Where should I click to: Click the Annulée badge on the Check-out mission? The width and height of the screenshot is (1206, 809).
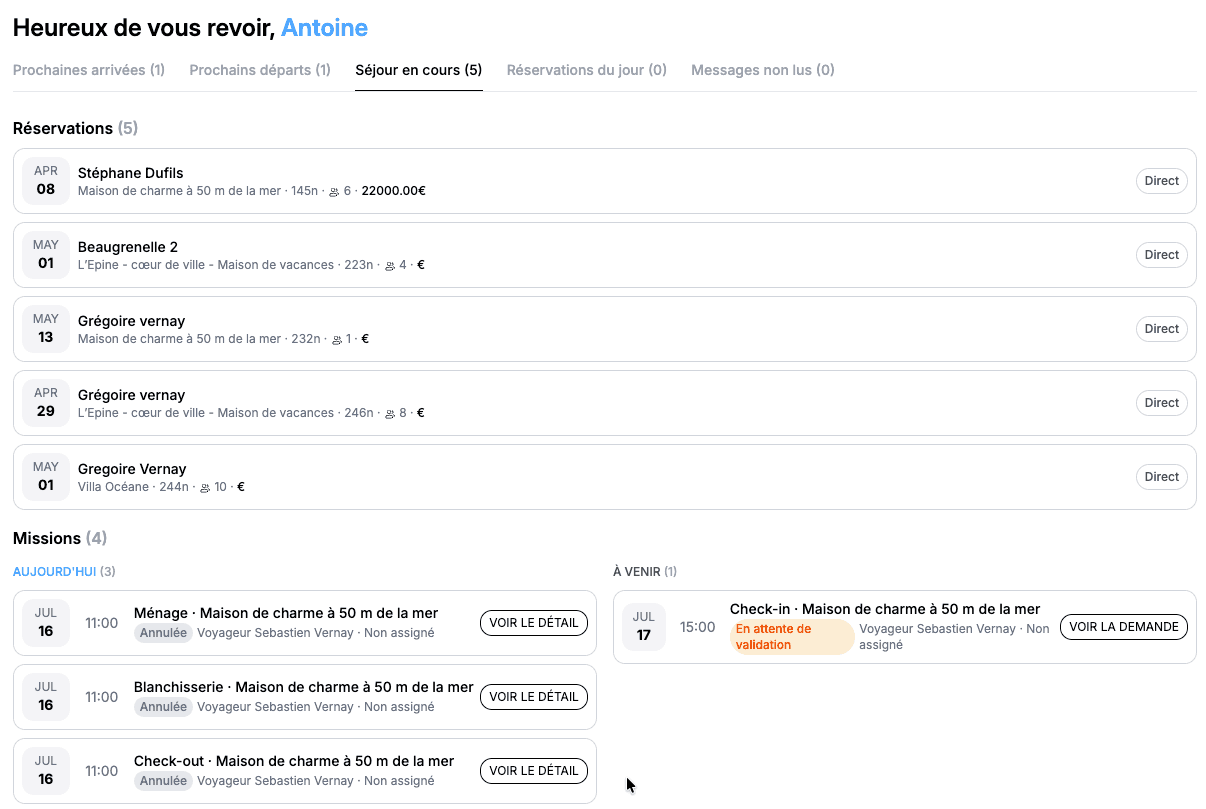pyautogui.click(x=163, y=781)
